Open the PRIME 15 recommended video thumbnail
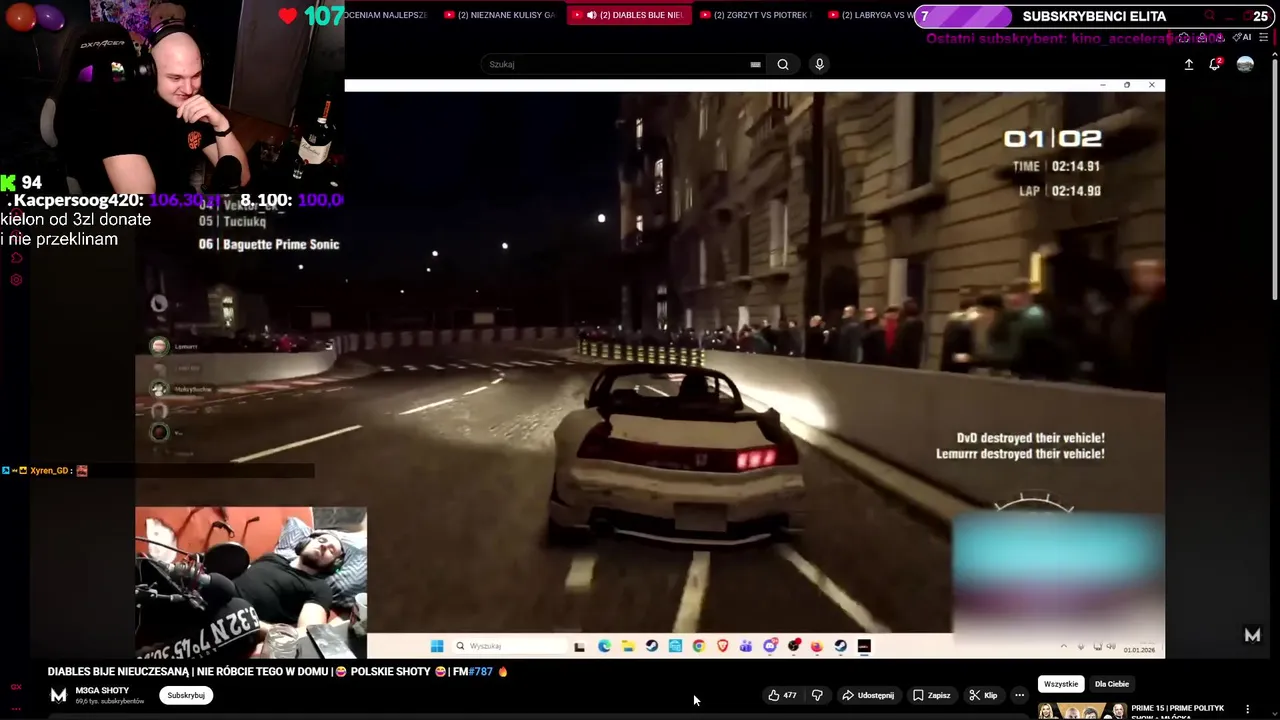 (1081, 711)
